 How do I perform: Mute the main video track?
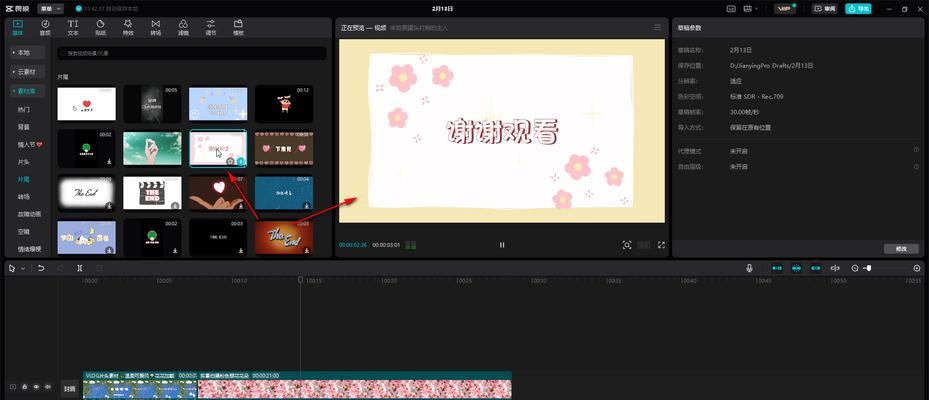[x=48, y=387]
